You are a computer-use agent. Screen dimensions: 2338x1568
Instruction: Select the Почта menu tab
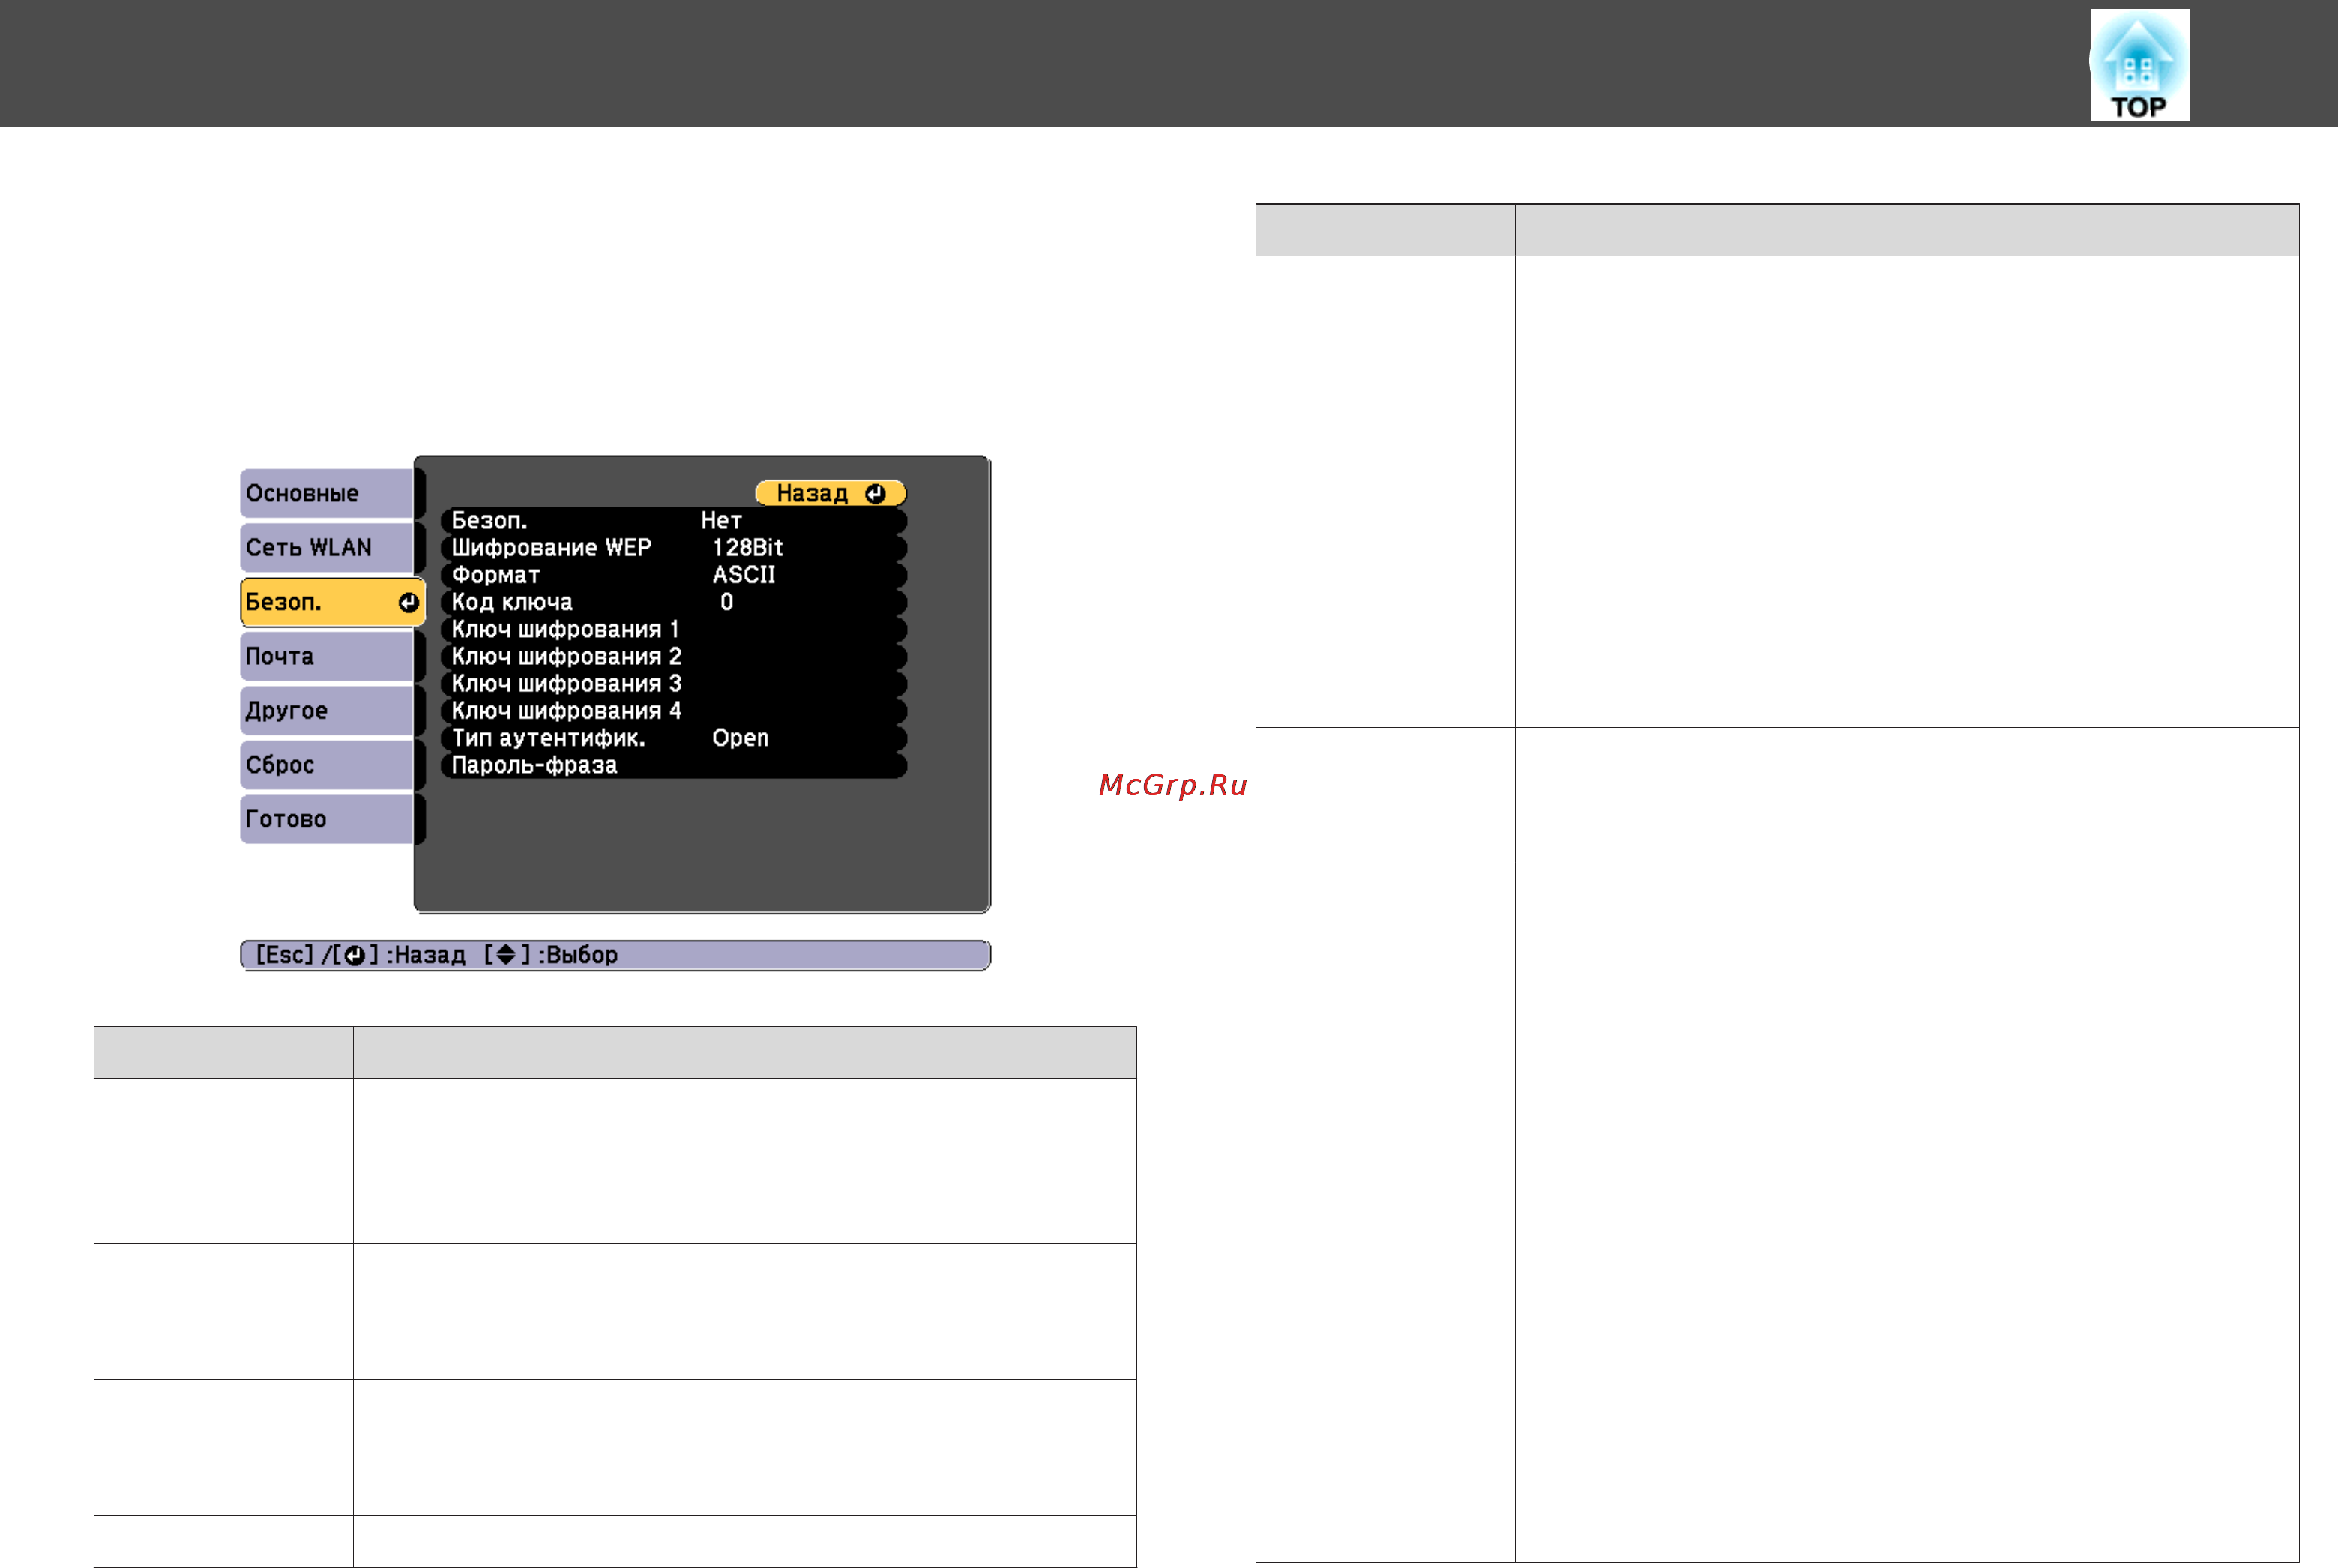click(x=327, y=656)
